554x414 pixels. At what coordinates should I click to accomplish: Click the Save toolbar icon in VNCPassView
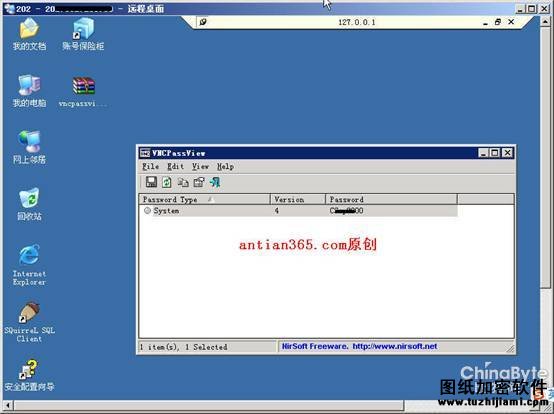(x=151, y=182)
